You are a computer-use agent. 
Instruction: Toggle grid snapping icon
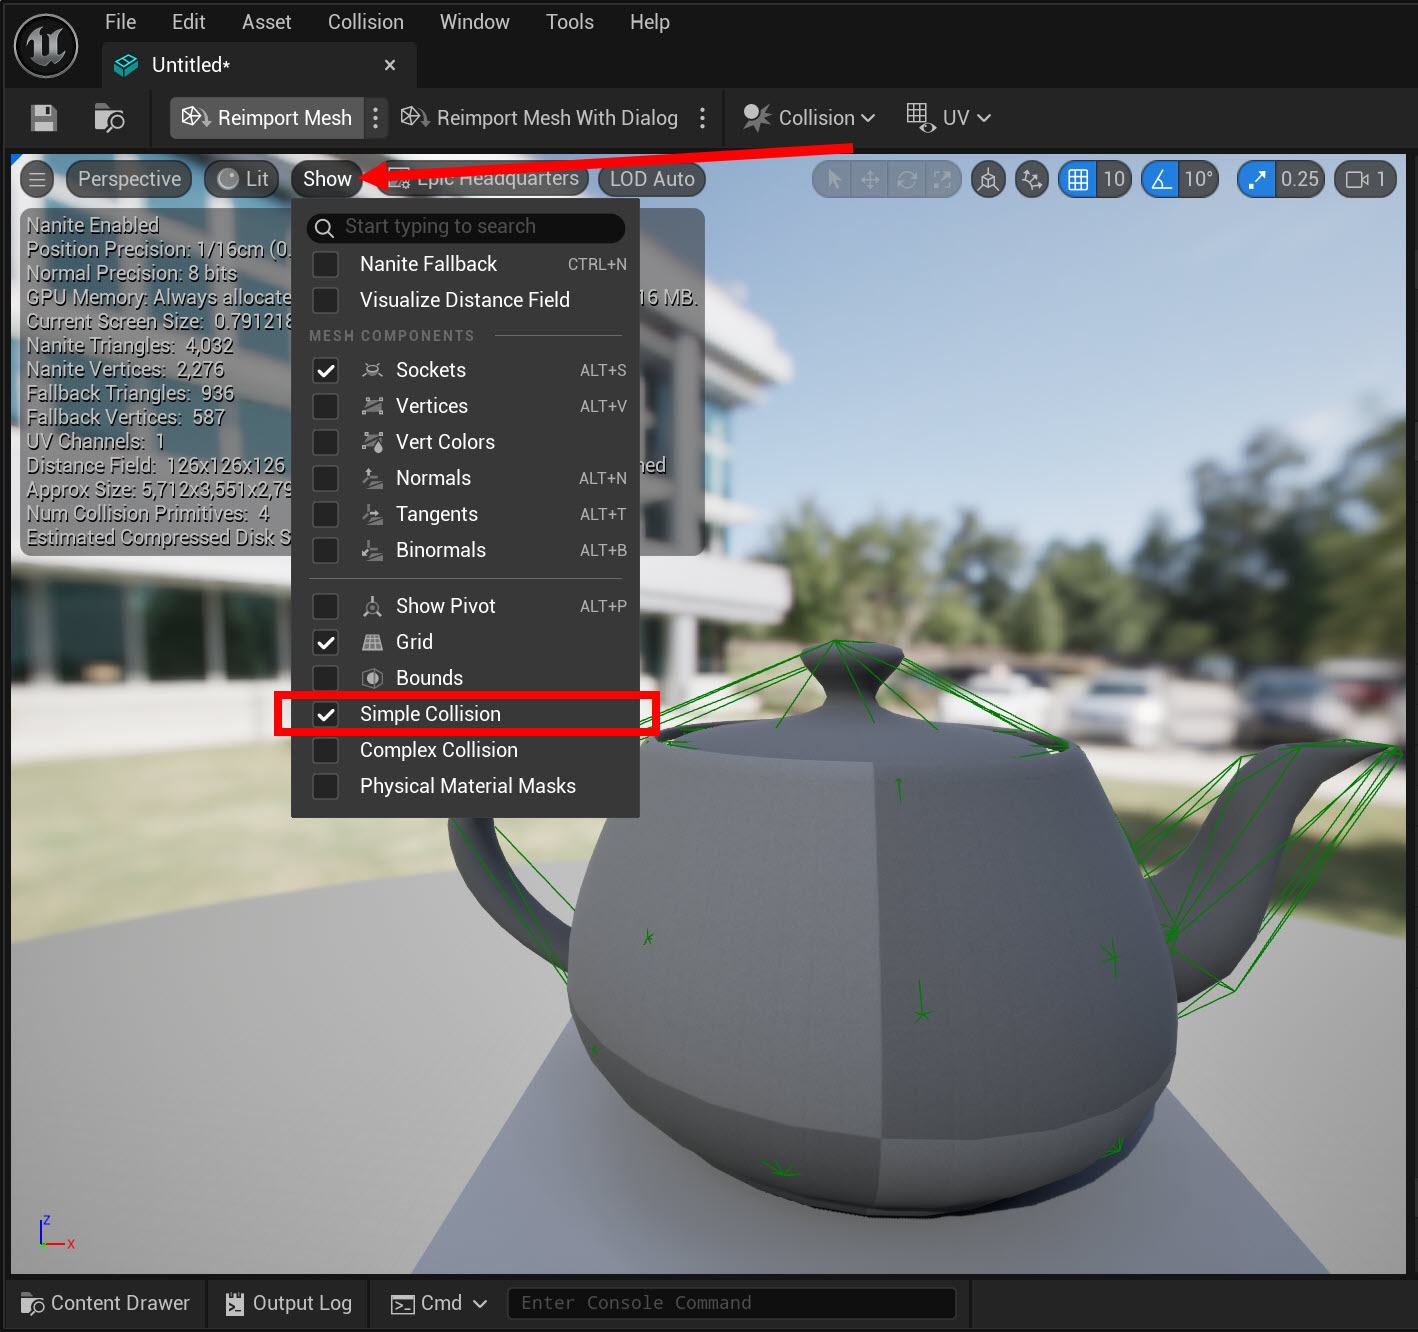pos(1078,179)
